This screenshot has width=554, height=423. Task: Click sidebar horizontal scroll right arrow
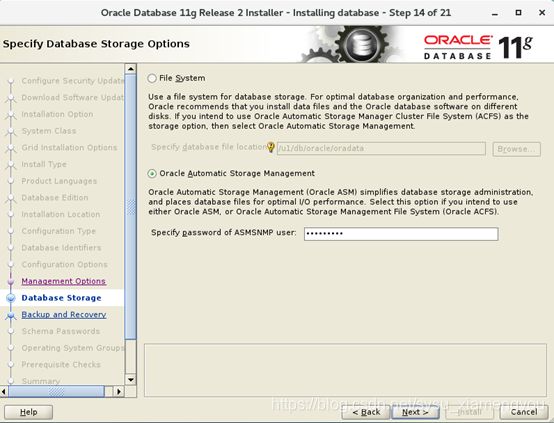(x=119, y=392)
